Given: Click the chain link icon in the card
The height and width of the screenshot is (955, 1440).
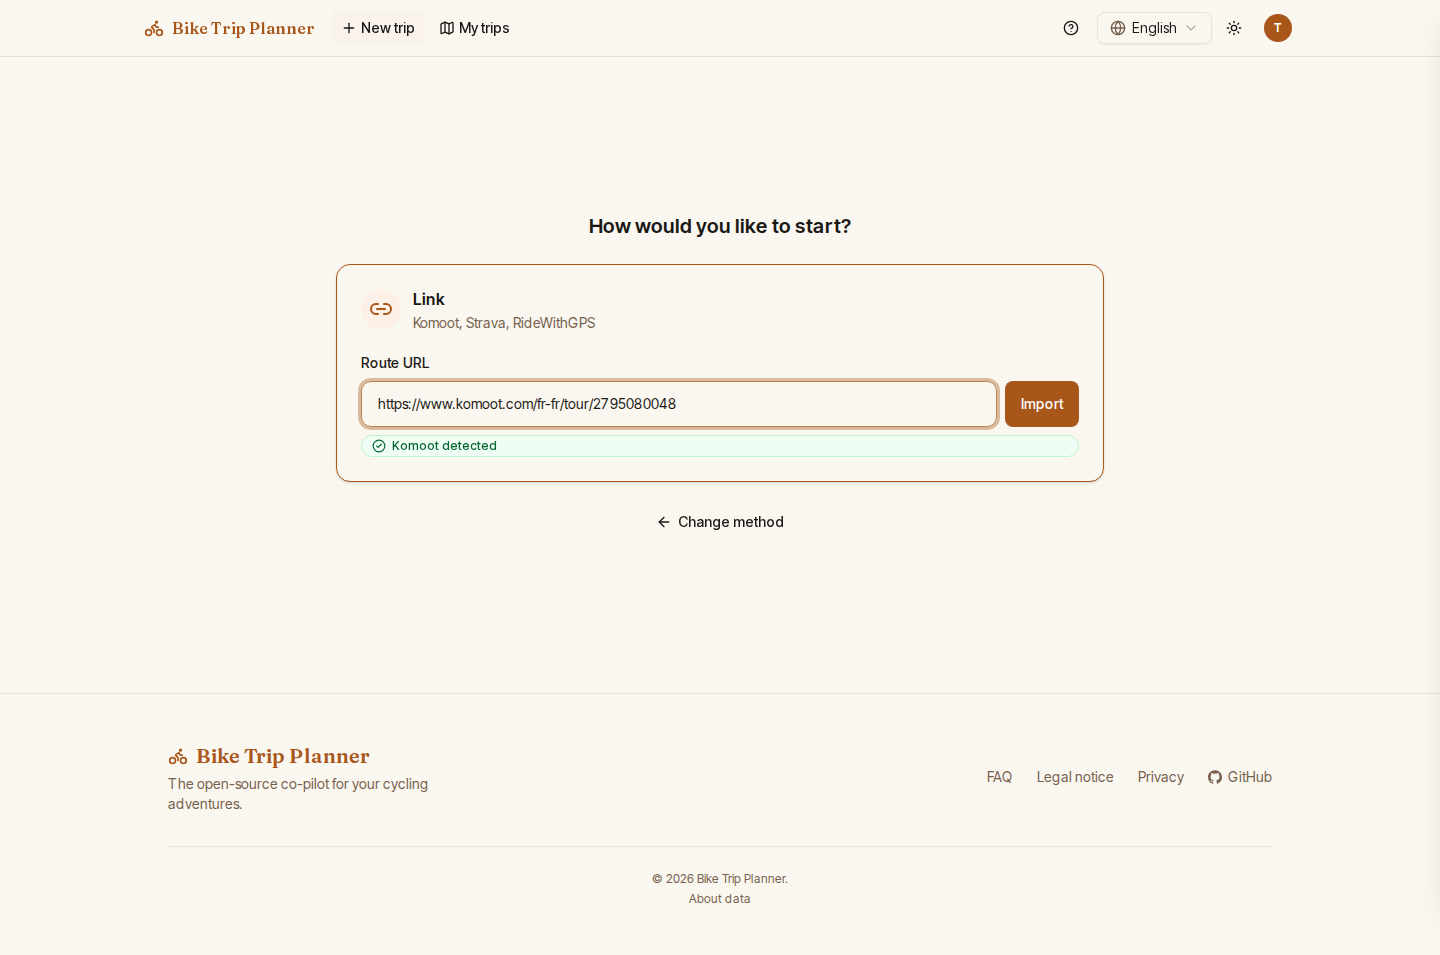Looking at the screenshot, I should (381, 309).
